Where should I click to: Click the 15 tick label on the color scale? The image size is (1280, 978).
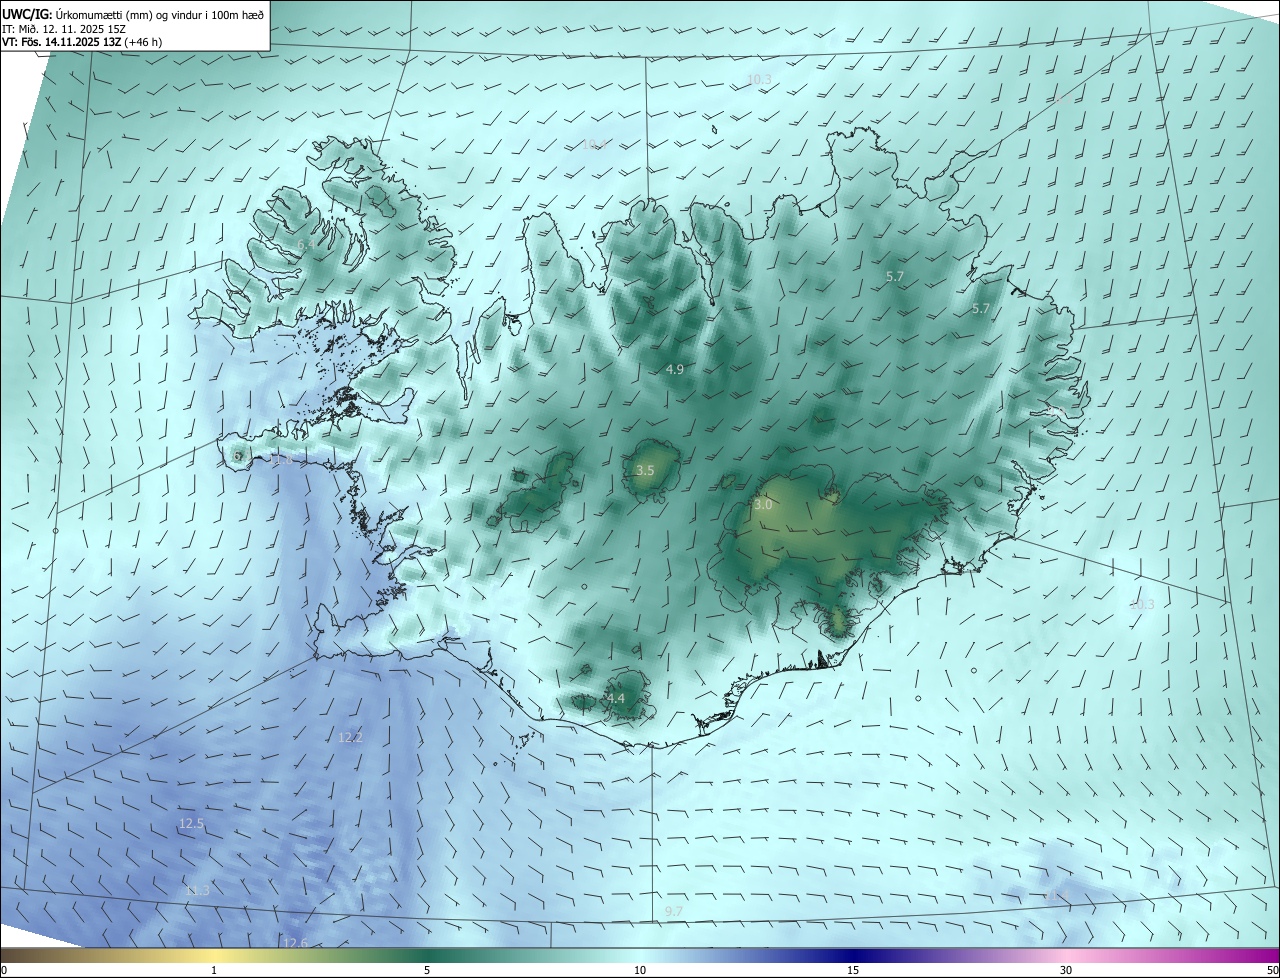(x=853, y=970)
